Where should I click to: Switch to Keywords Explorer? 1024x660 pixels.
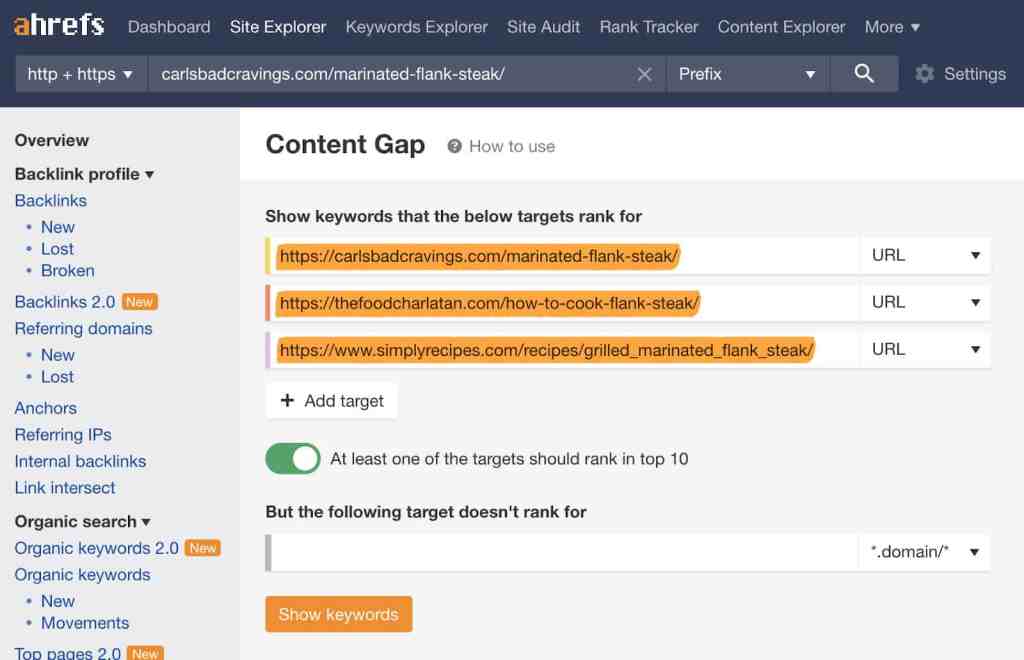point(416,27)
